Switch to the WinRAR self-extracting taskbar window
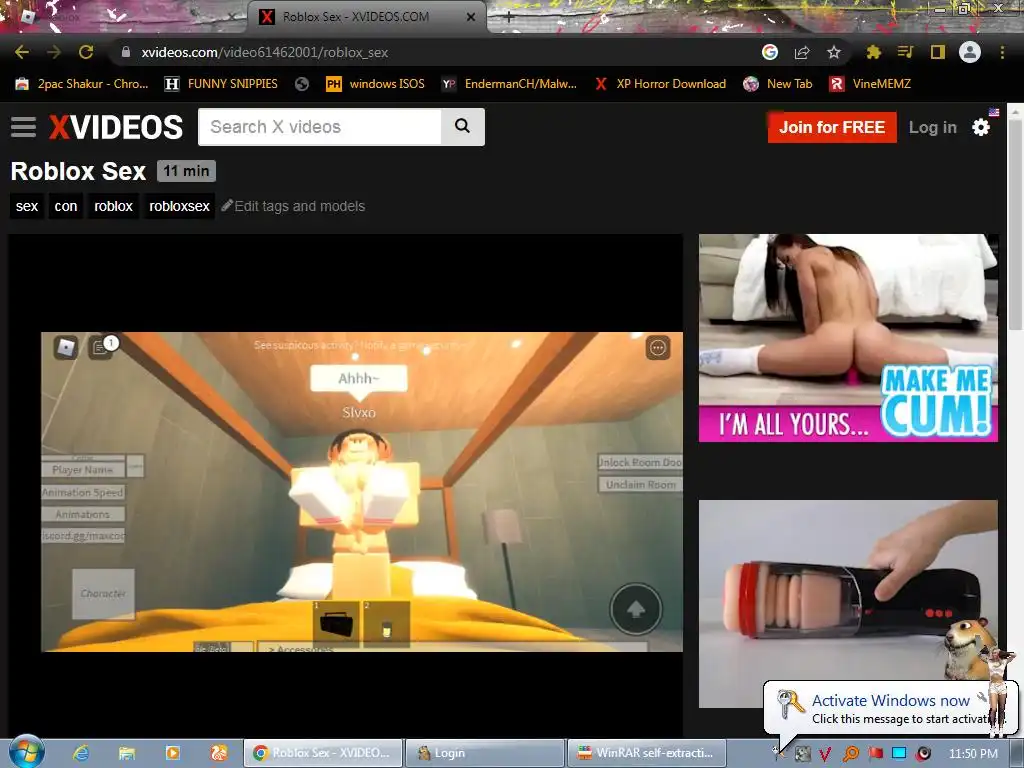 point(647,753)
